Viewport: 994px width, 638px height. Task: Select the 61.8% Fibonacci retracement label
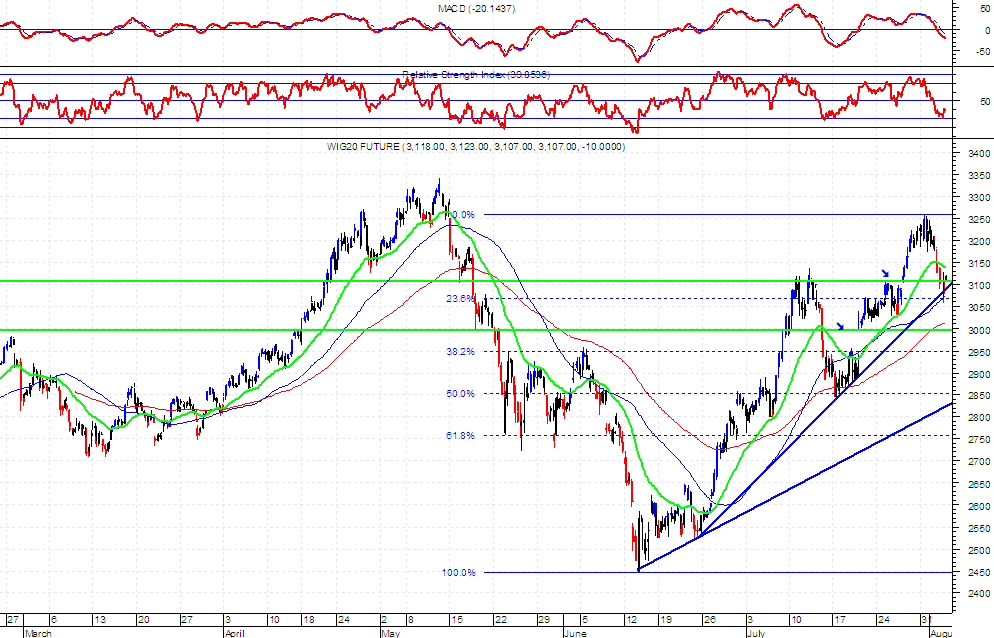460,436
